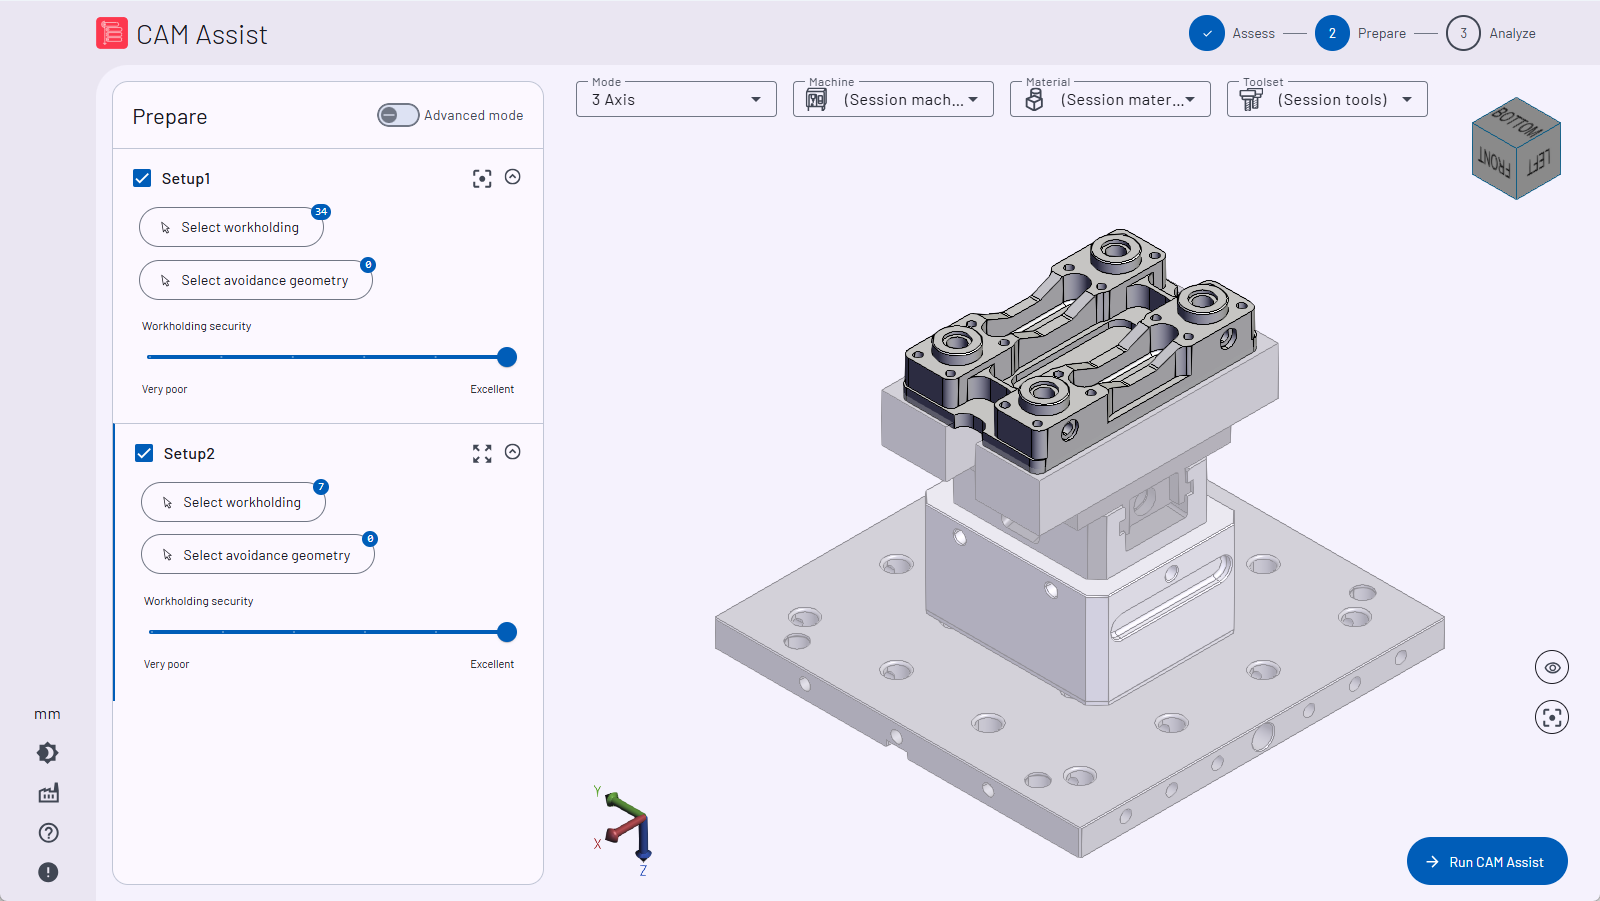Click Select avoidance geometry under Setup2
The height and width of the screenshot is (901, 1600).
click(258, 555)
